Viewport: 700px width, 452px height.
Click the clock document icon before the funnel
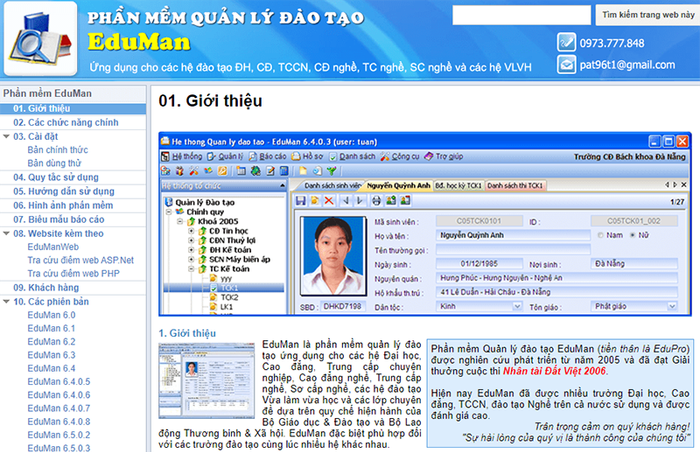point(317,171)
